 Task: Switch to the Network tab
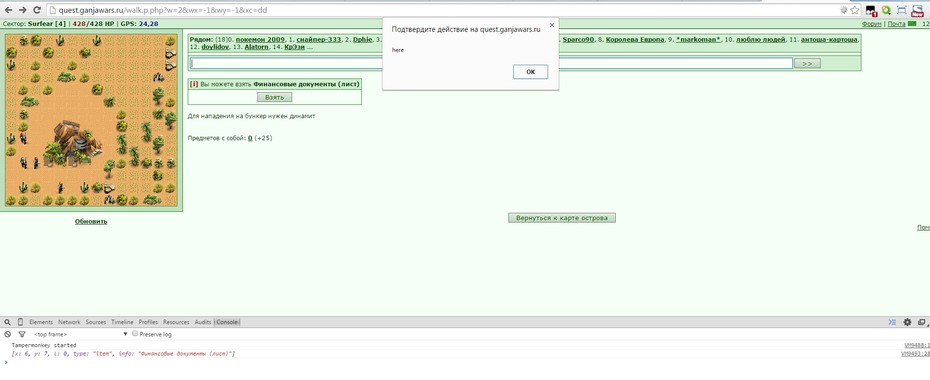click(69, 322)
